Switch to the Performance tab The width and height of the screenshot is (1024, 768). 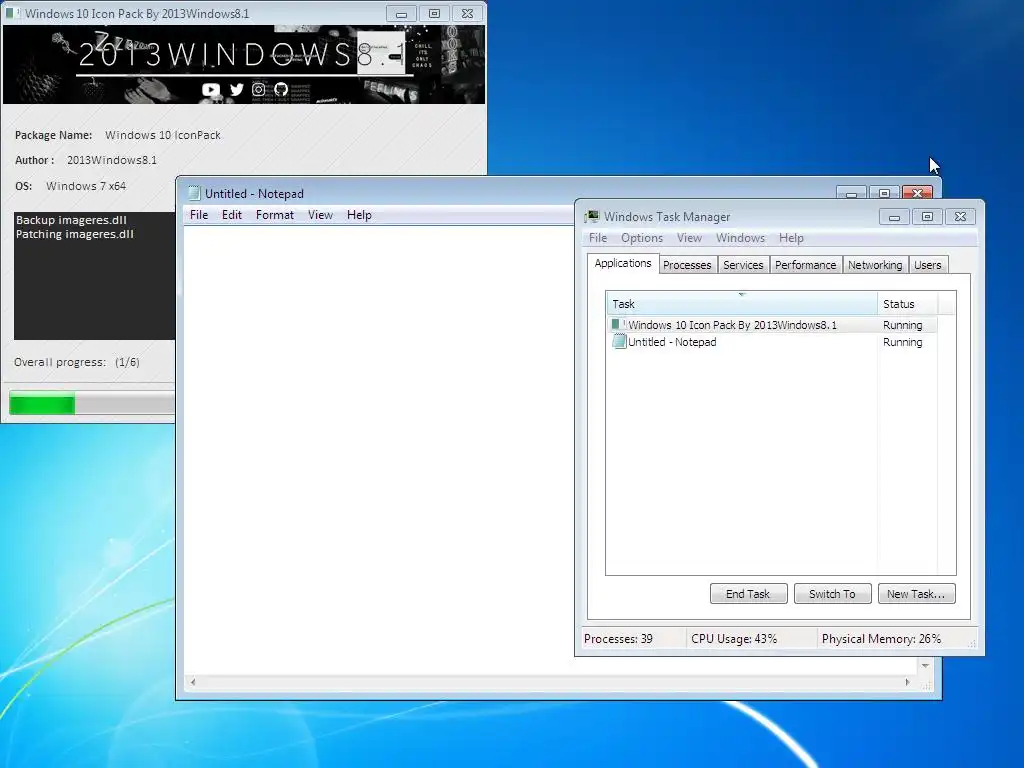coord(805,264)
